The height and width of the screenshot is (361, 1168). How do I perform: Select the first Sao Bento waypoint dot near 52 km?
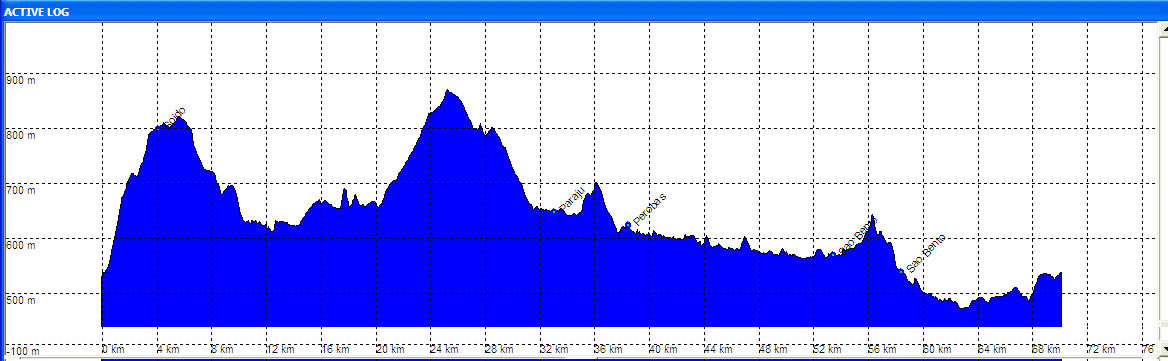pos(833,255)
